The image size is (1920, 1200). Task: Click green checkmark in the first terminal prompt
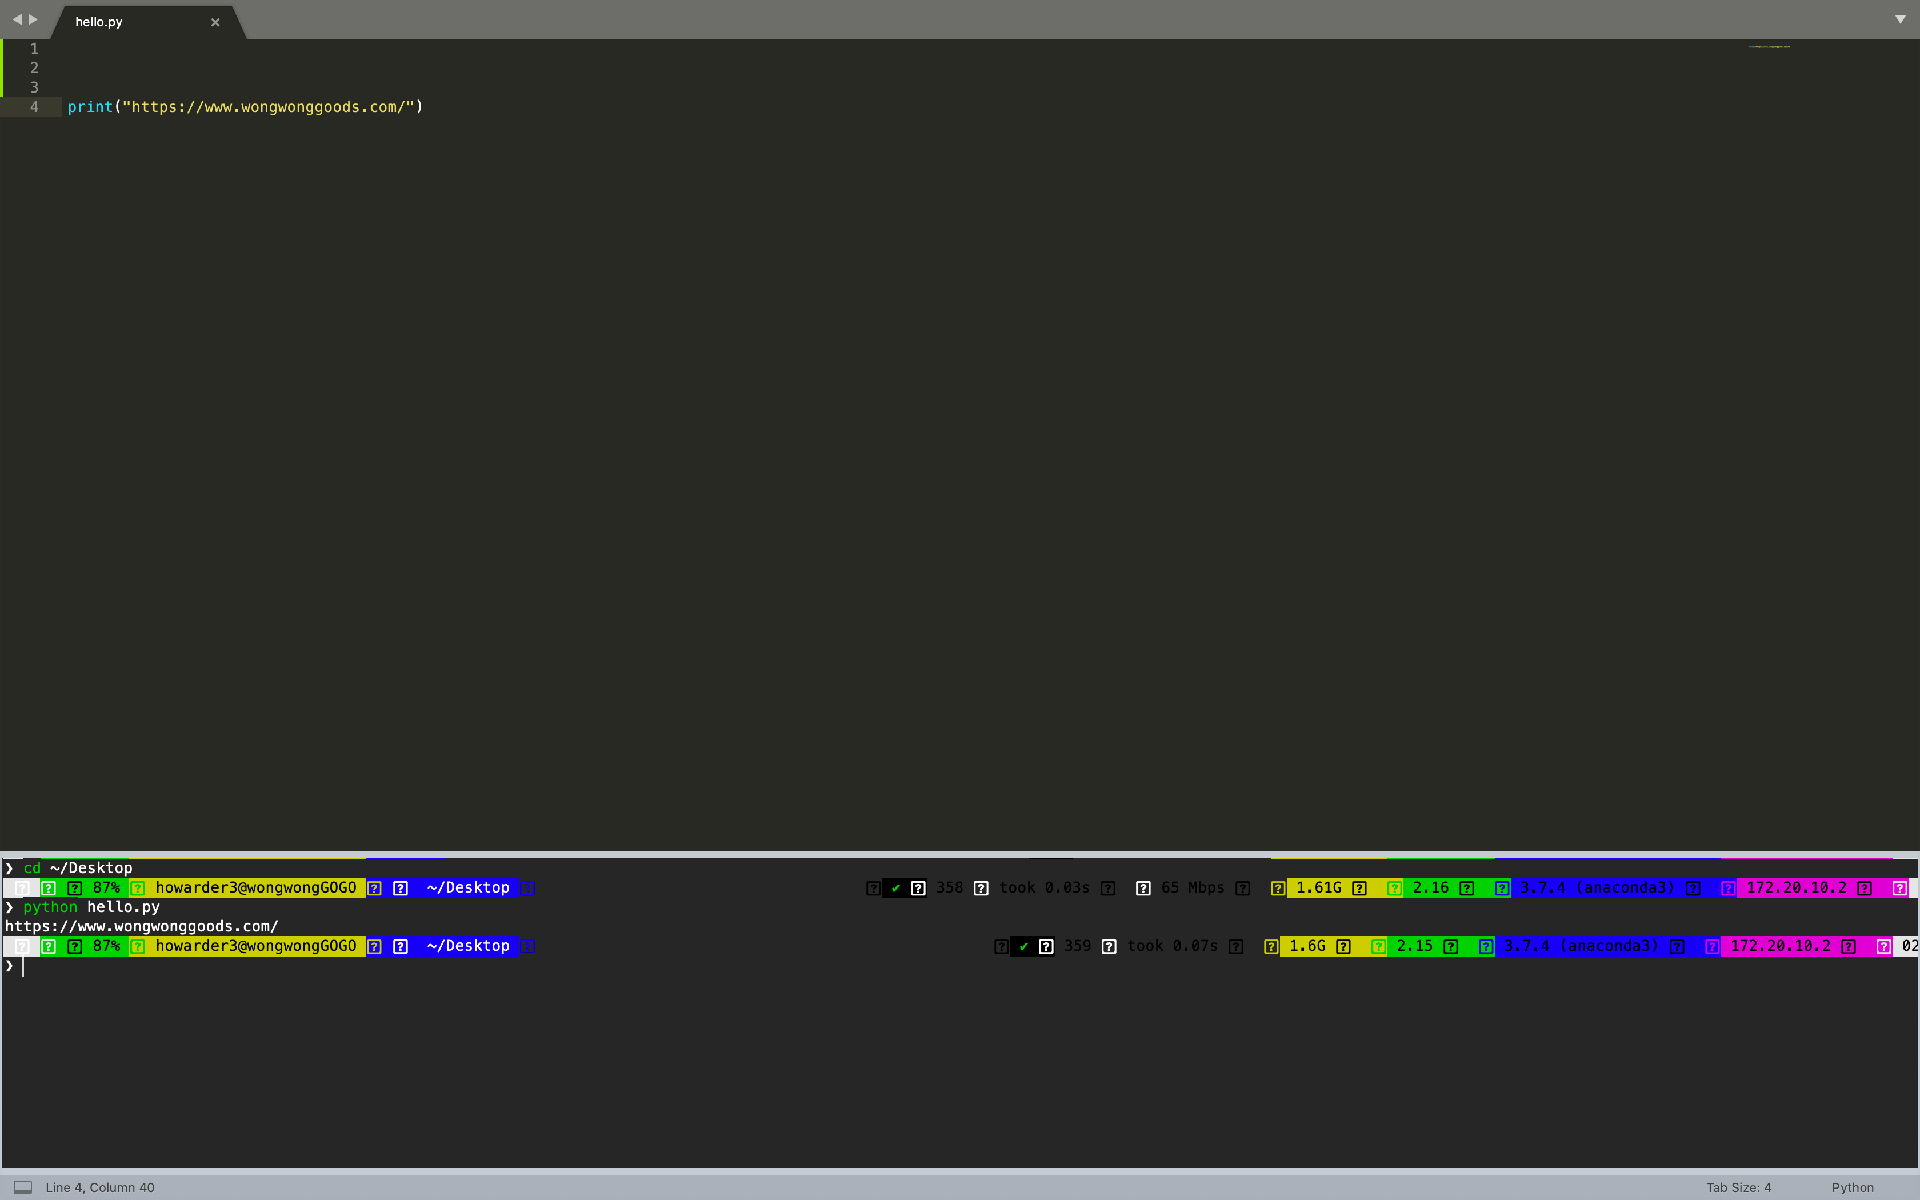[x=896, y=888]
